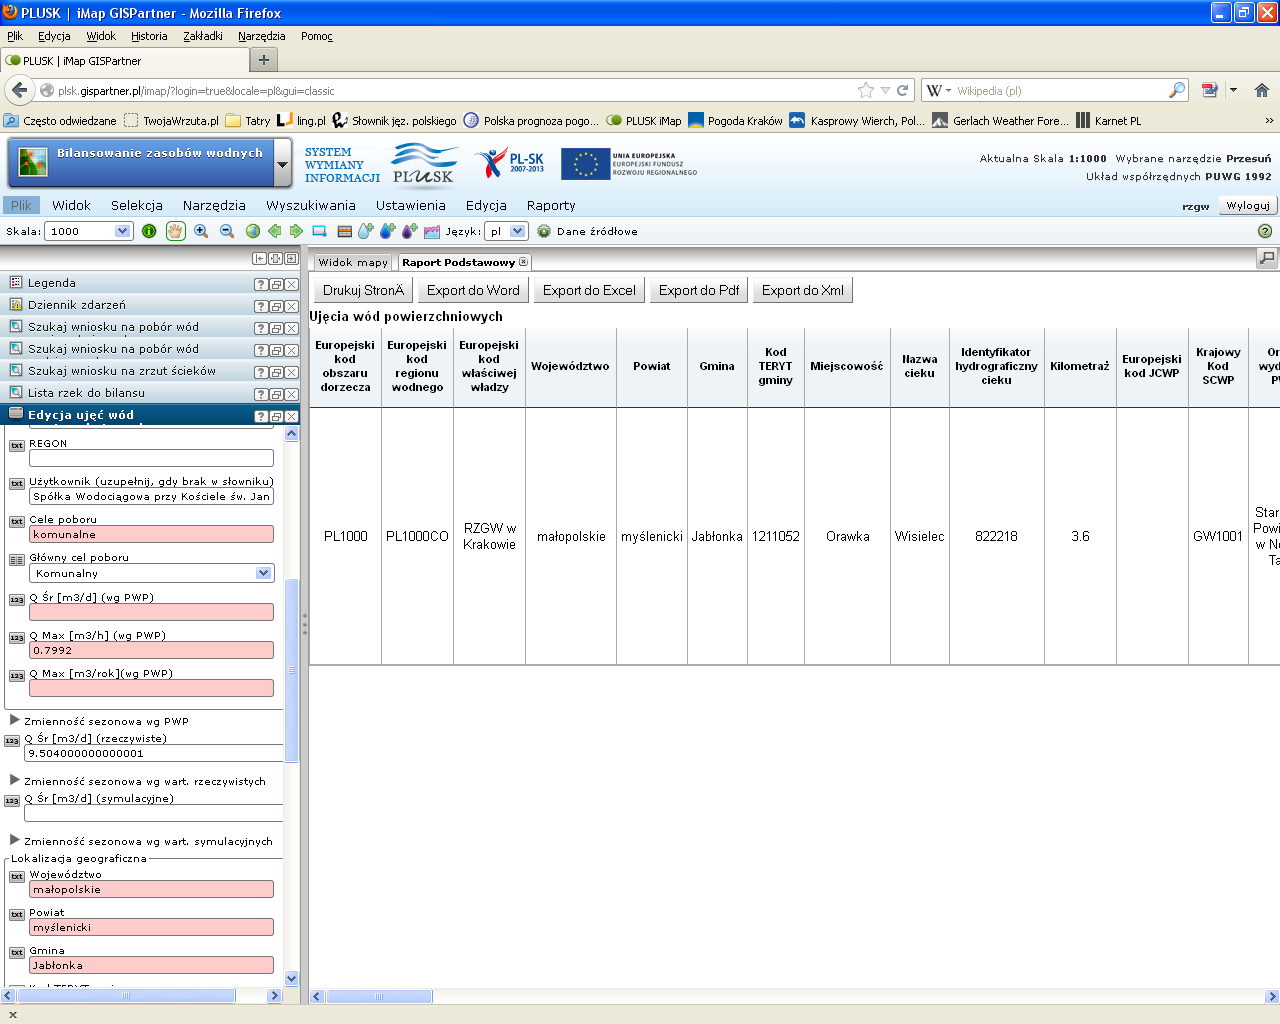Switch to the Widok mapy tab
Image resolution: width=1280 pixels, height=1024 pixels.
[x=353, y=262]
